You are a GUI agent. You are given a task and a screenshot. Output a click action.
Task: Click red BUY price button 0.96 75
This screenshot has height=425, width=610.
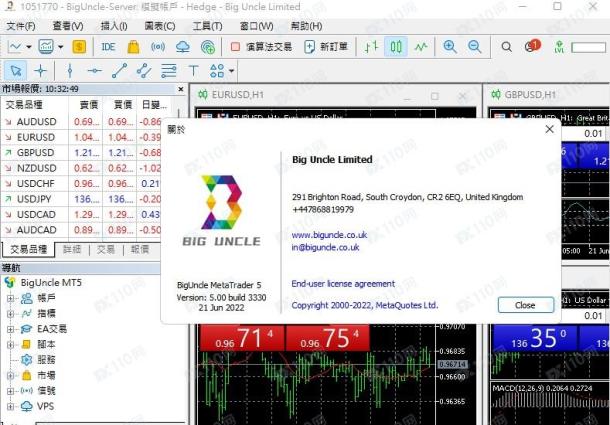[x=328, y=338]
